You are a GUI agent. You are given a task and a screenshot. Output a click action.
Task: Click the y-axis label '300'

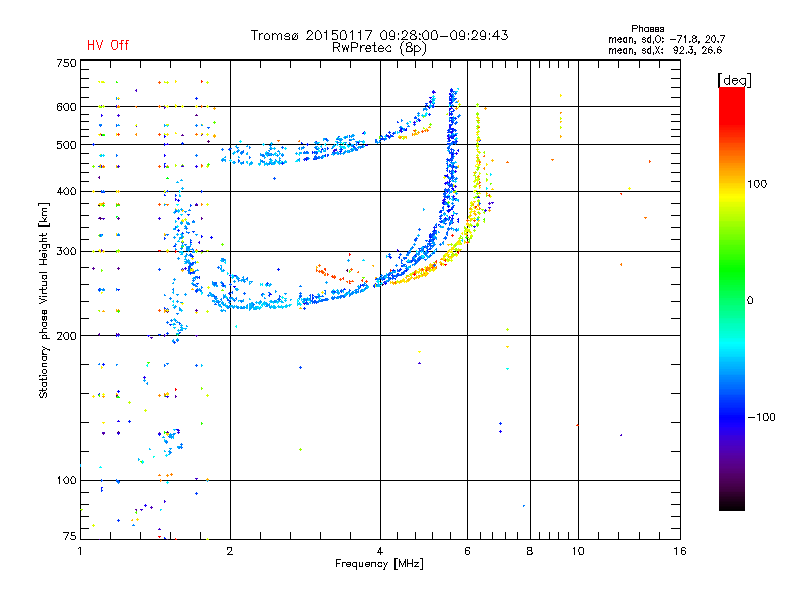pos(67,252)
